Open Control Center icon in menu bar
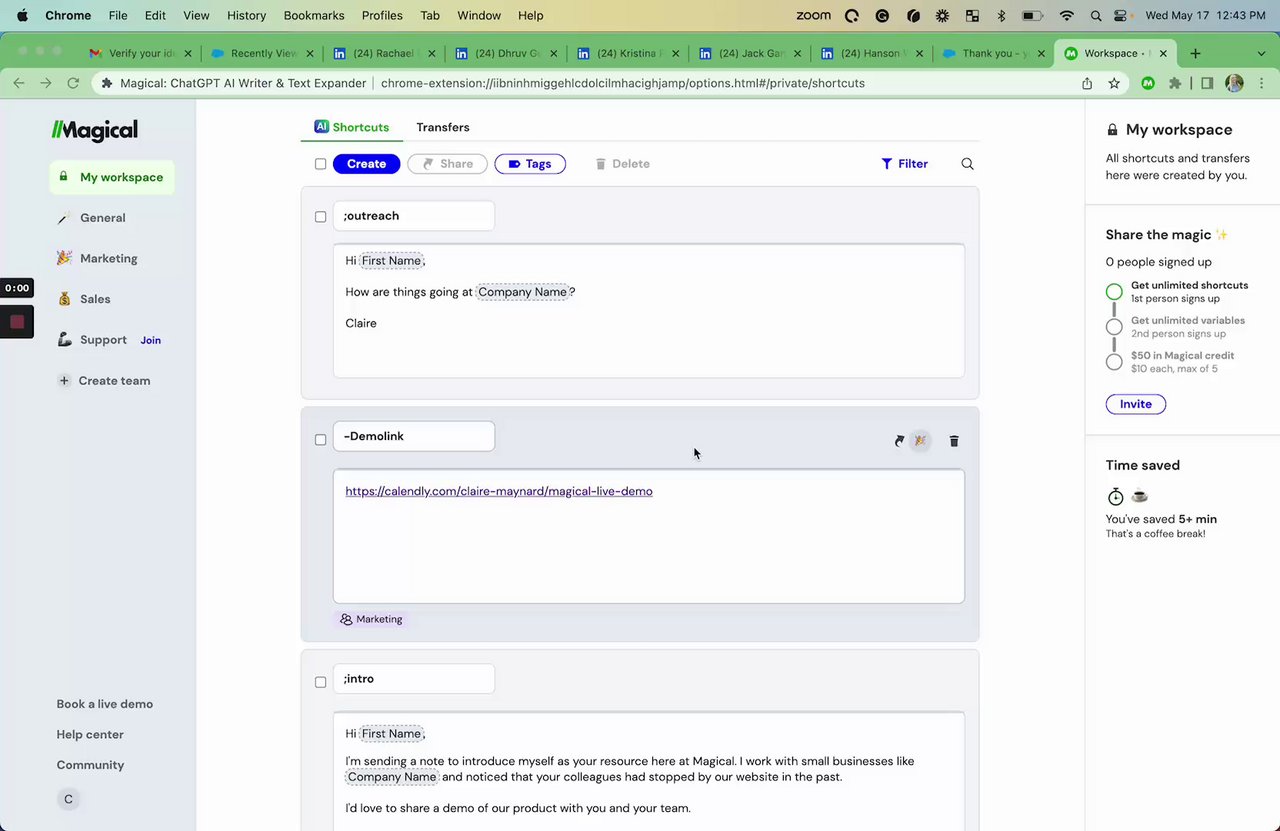Viewport: 1280px width, 831px height. click(1121, 15)
